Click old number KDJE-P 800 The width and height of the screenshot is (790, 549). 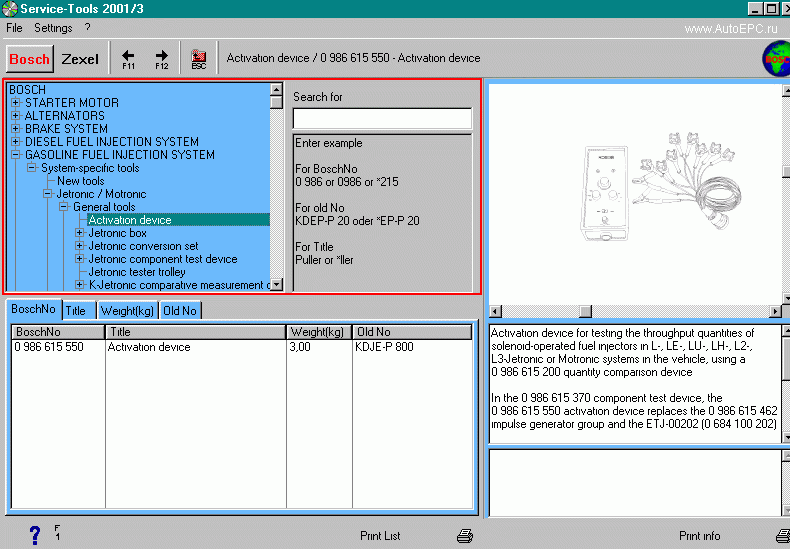pos(384,347)
